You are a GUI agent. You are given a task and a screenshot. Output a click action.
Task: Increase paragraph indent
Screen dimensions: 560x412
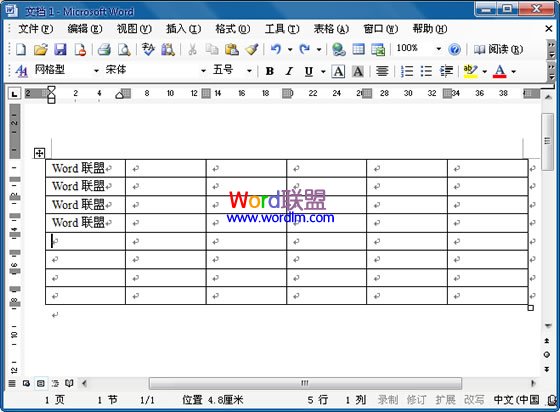pos(446,71)
